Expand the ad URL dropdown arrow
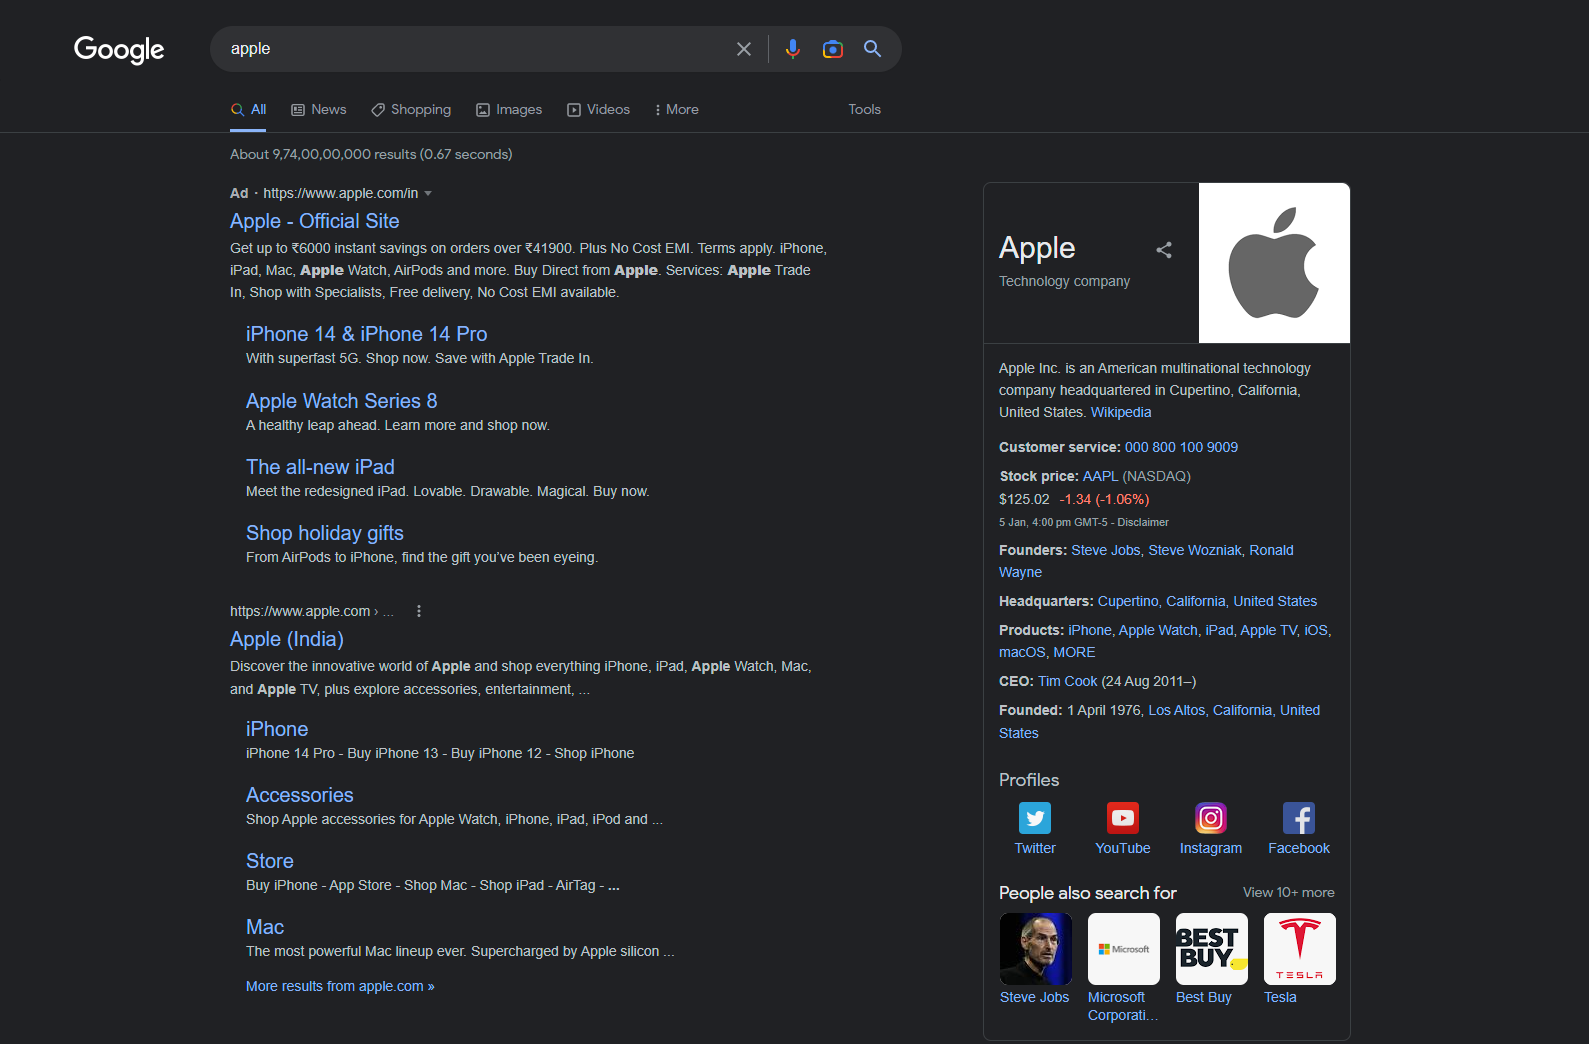Viewport: 1589px width, 1044px height. 428,193
